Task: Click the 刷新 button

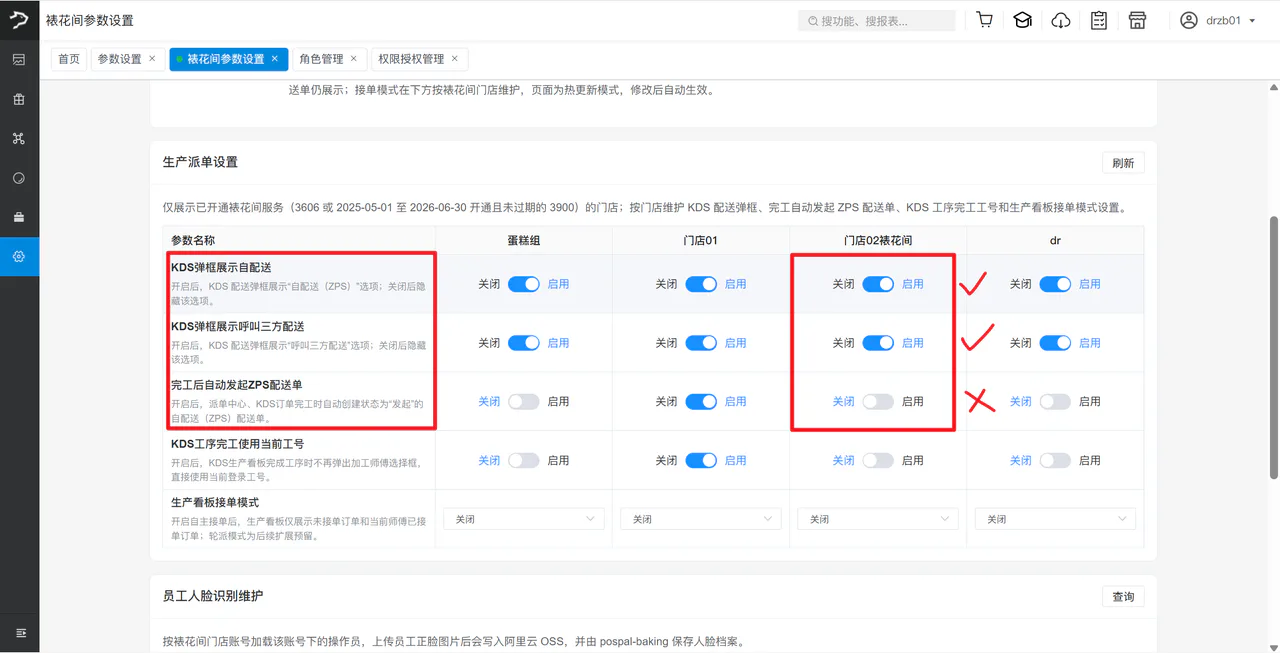Action: [x=1123, y=163]
